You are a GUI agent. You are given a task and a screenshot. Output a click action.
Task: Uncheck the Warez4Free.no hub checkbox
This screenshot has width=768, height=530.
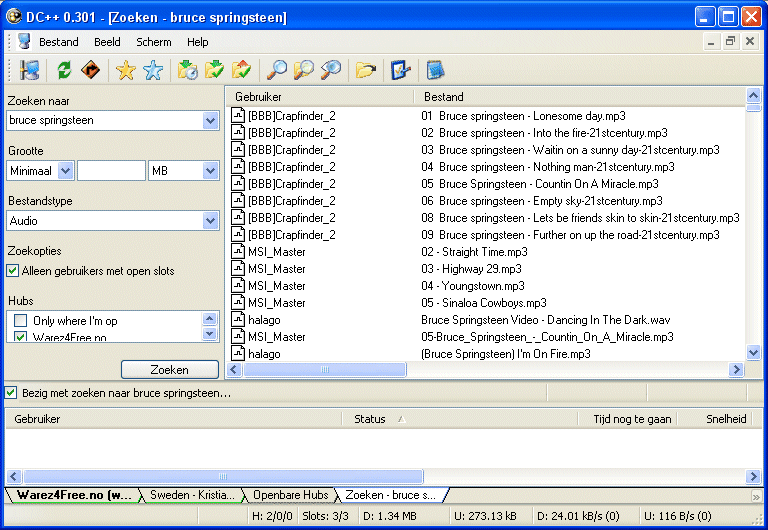click(21, 337)
